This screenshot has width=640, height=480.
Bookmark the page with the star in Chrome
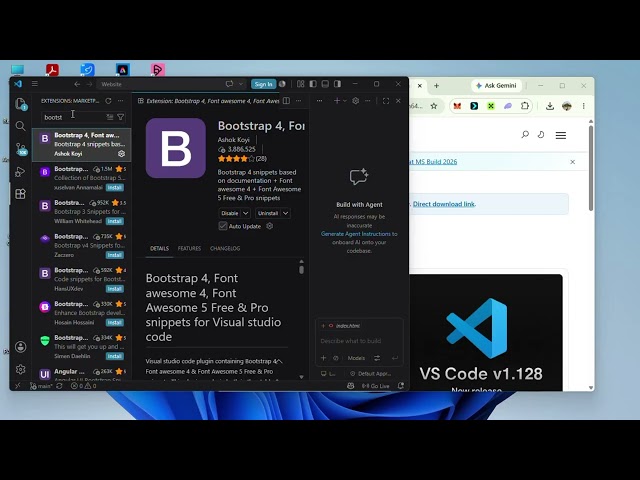(x=434, y=106)
